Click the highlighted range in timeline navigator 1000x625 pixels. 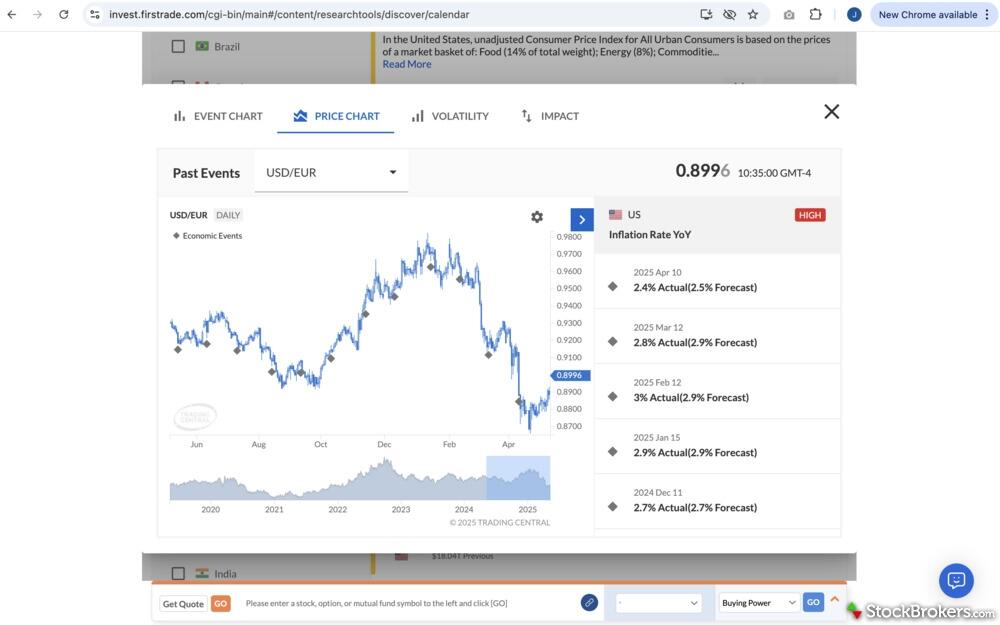(x=518, y=478)
